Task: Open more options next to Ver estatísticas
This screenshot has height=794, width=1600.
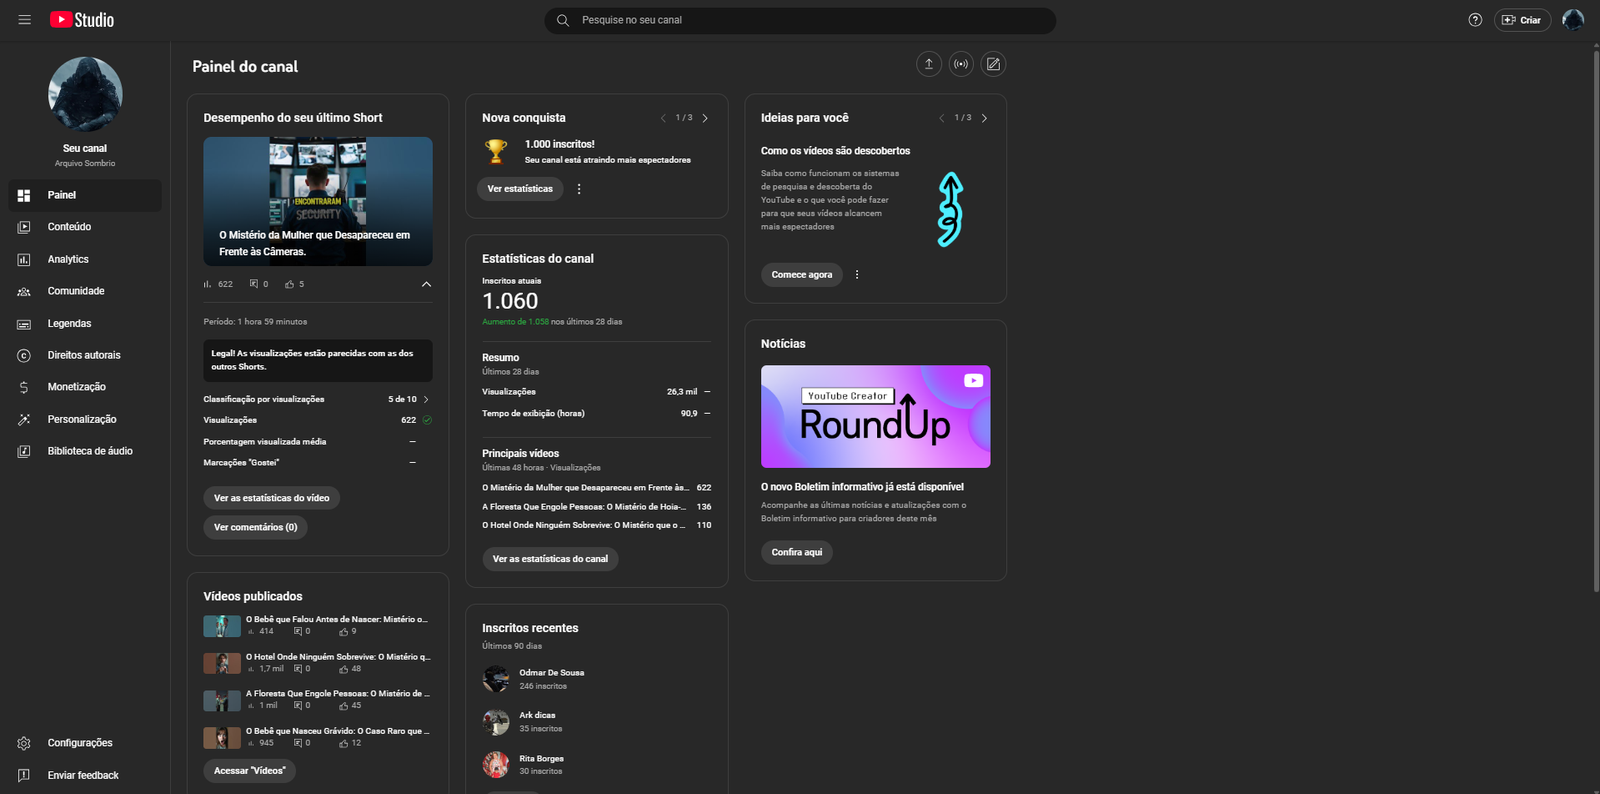Action: [x=579, y=189]
